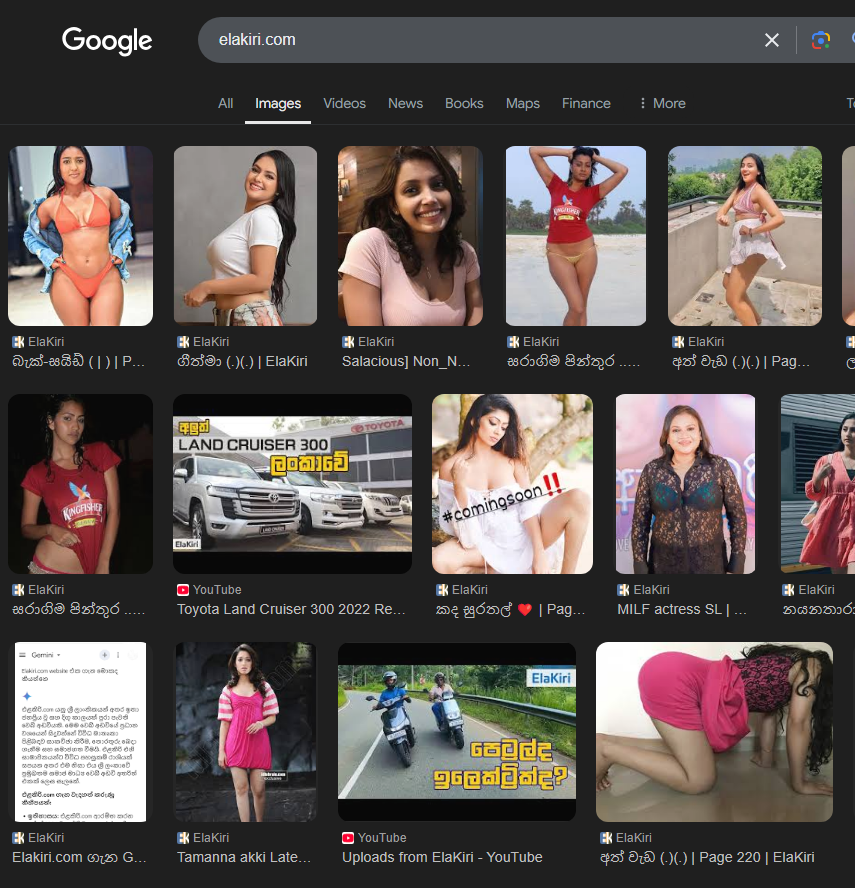Screen dimensions: 855x888
Task: Open the Toyota Land Cruiser 300 thumbnail
Action: [292, 484]
